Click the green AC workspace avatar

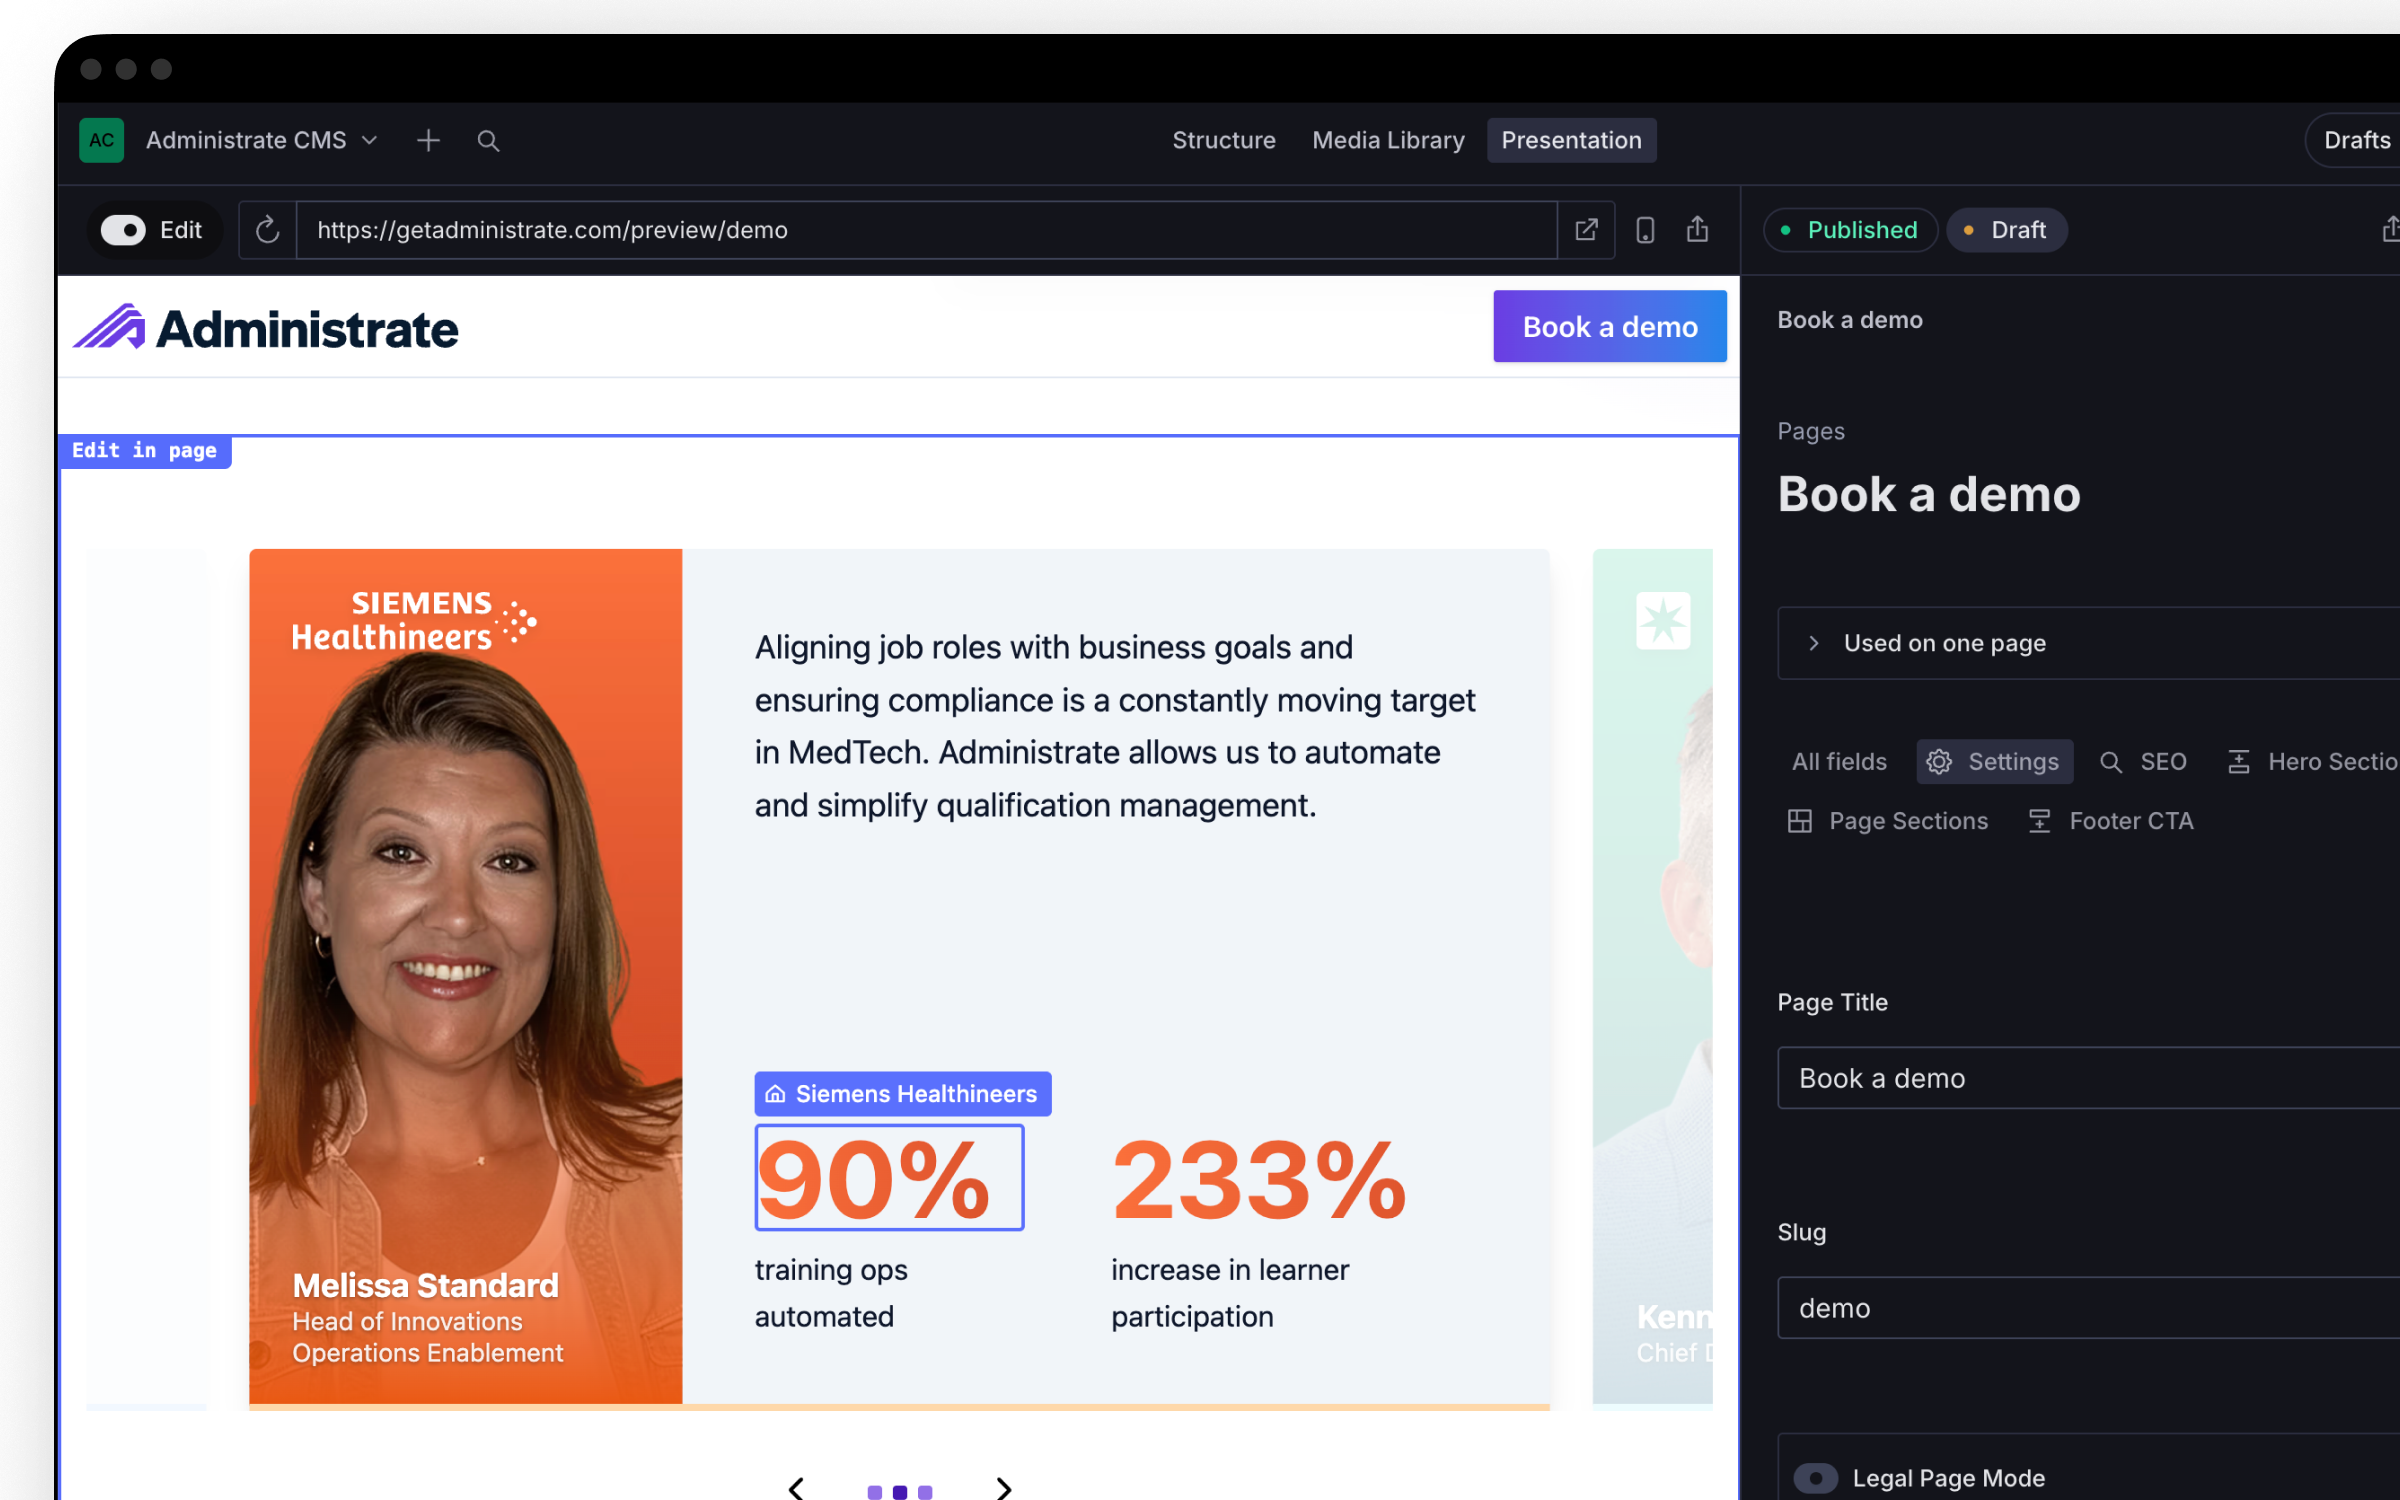tap(101, 140)
